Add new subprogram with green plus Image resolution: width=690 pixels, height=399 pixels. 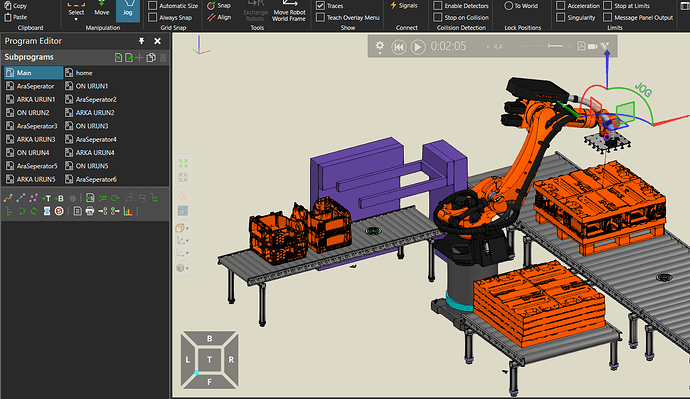[139, 58]
